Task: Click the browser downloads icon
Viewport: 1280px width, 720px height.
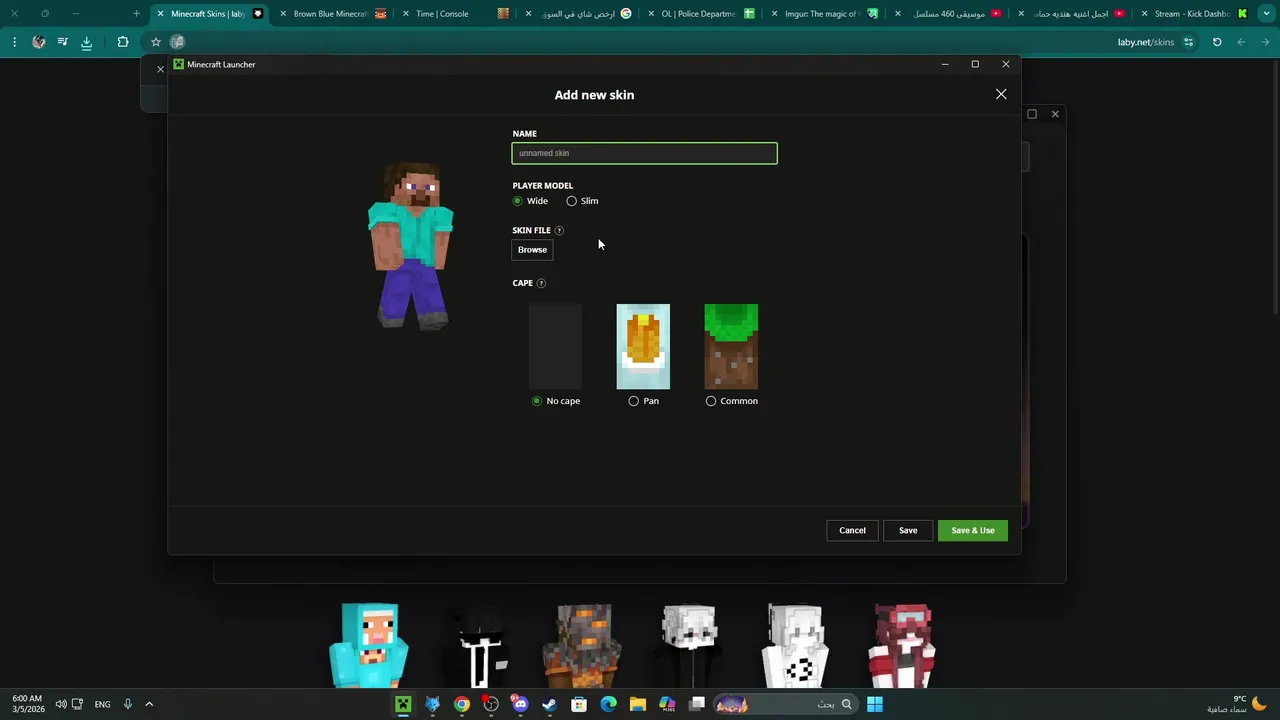Action: click(86, 42)
